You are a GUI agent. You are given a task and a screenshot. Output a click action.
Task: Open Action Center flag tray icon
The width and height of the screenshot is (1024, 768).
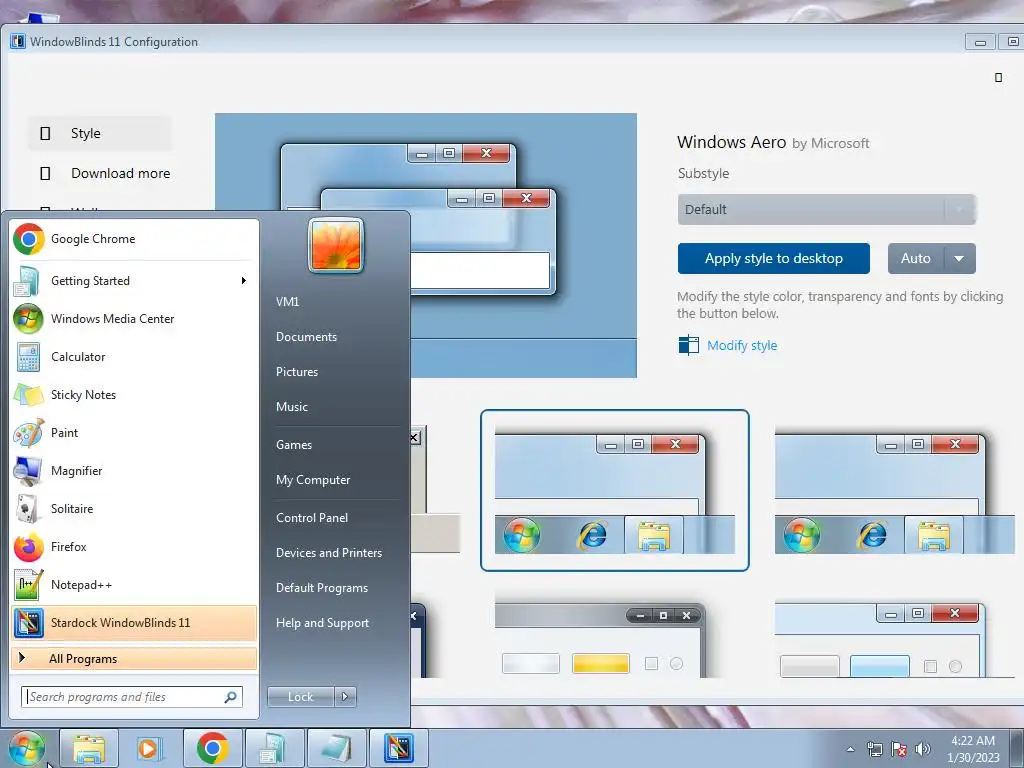point(899,749)
